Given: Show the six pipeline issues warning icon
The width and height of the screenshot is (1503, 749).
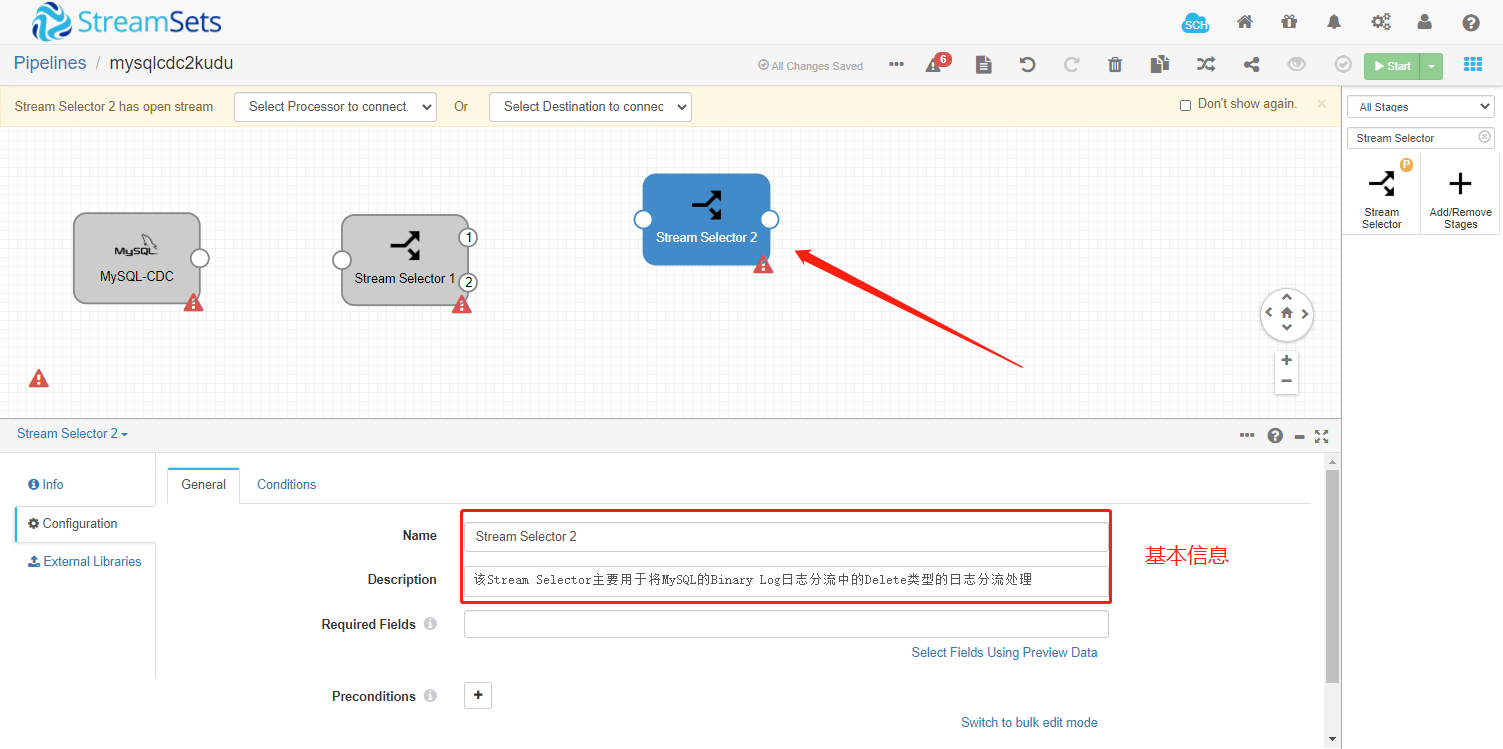Looking at the screenshot, I should [937, 63].
